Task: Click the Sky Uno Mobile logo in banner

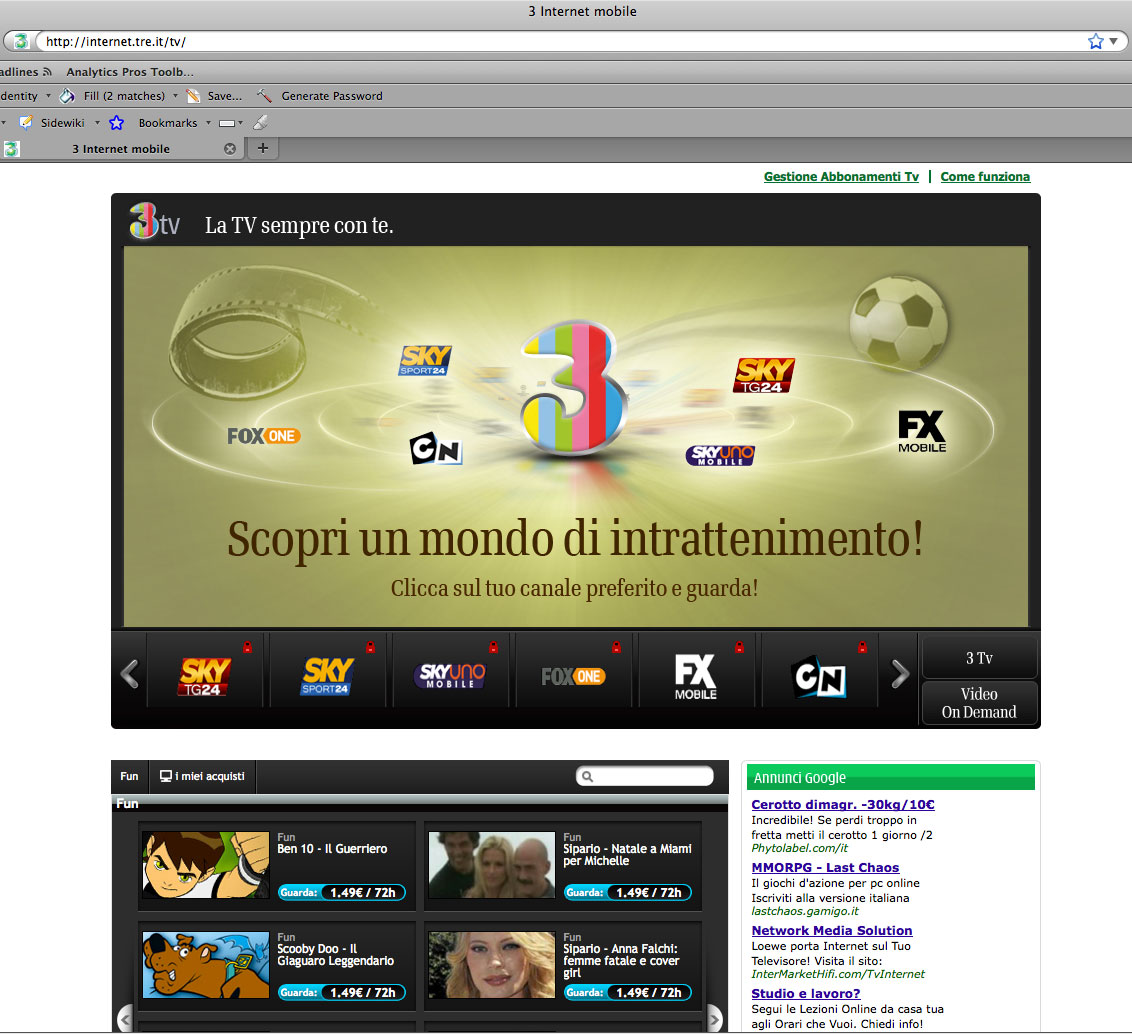Action: [x=720, y=455]
